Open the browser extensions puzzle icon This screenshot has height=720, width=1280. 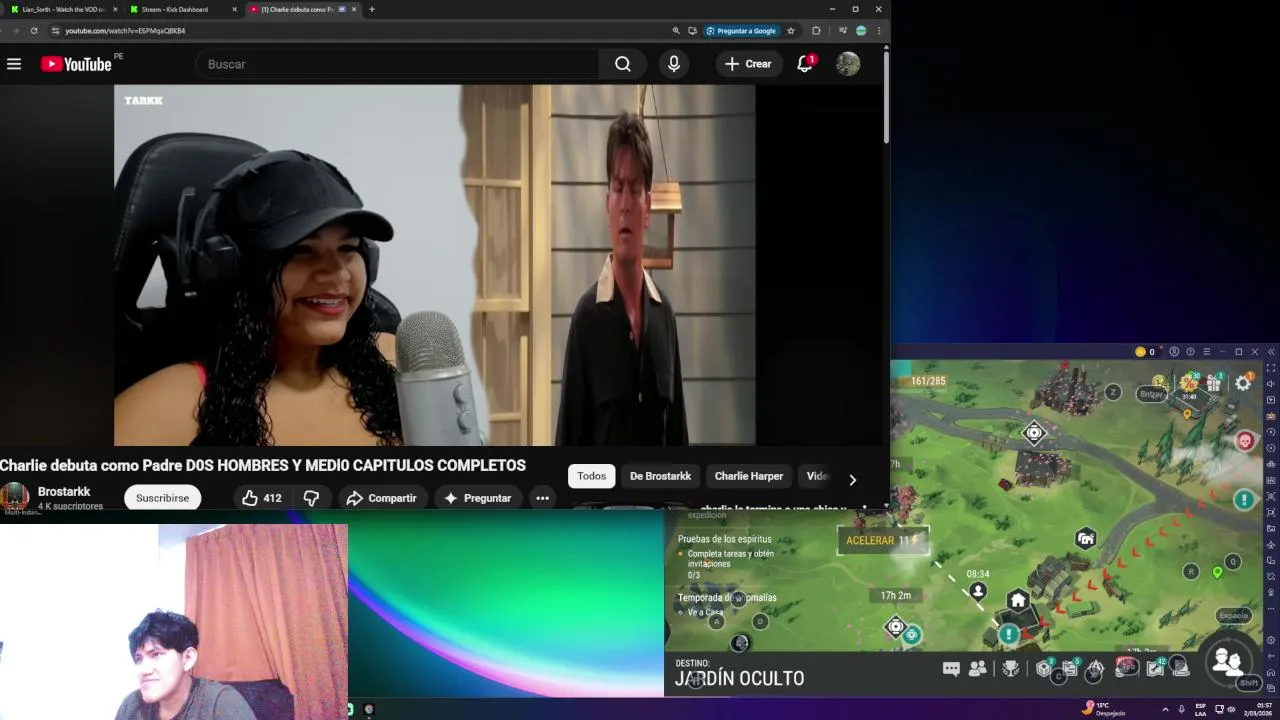click(x=816, y=31)
